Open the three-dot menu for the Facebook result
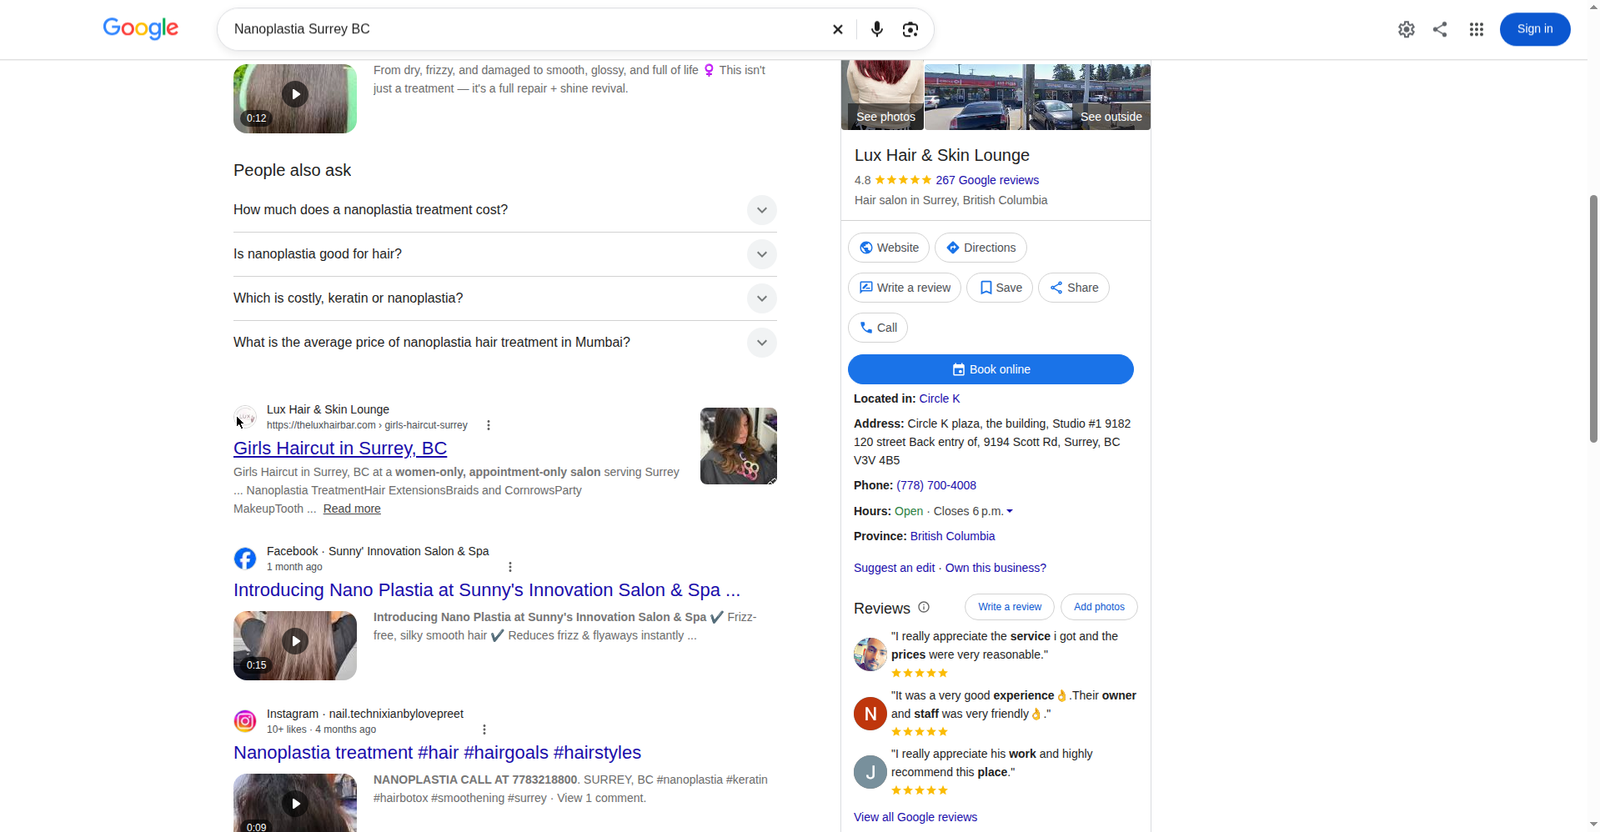The height and width of the screenshot is (832, 1600). pos(510,567)
